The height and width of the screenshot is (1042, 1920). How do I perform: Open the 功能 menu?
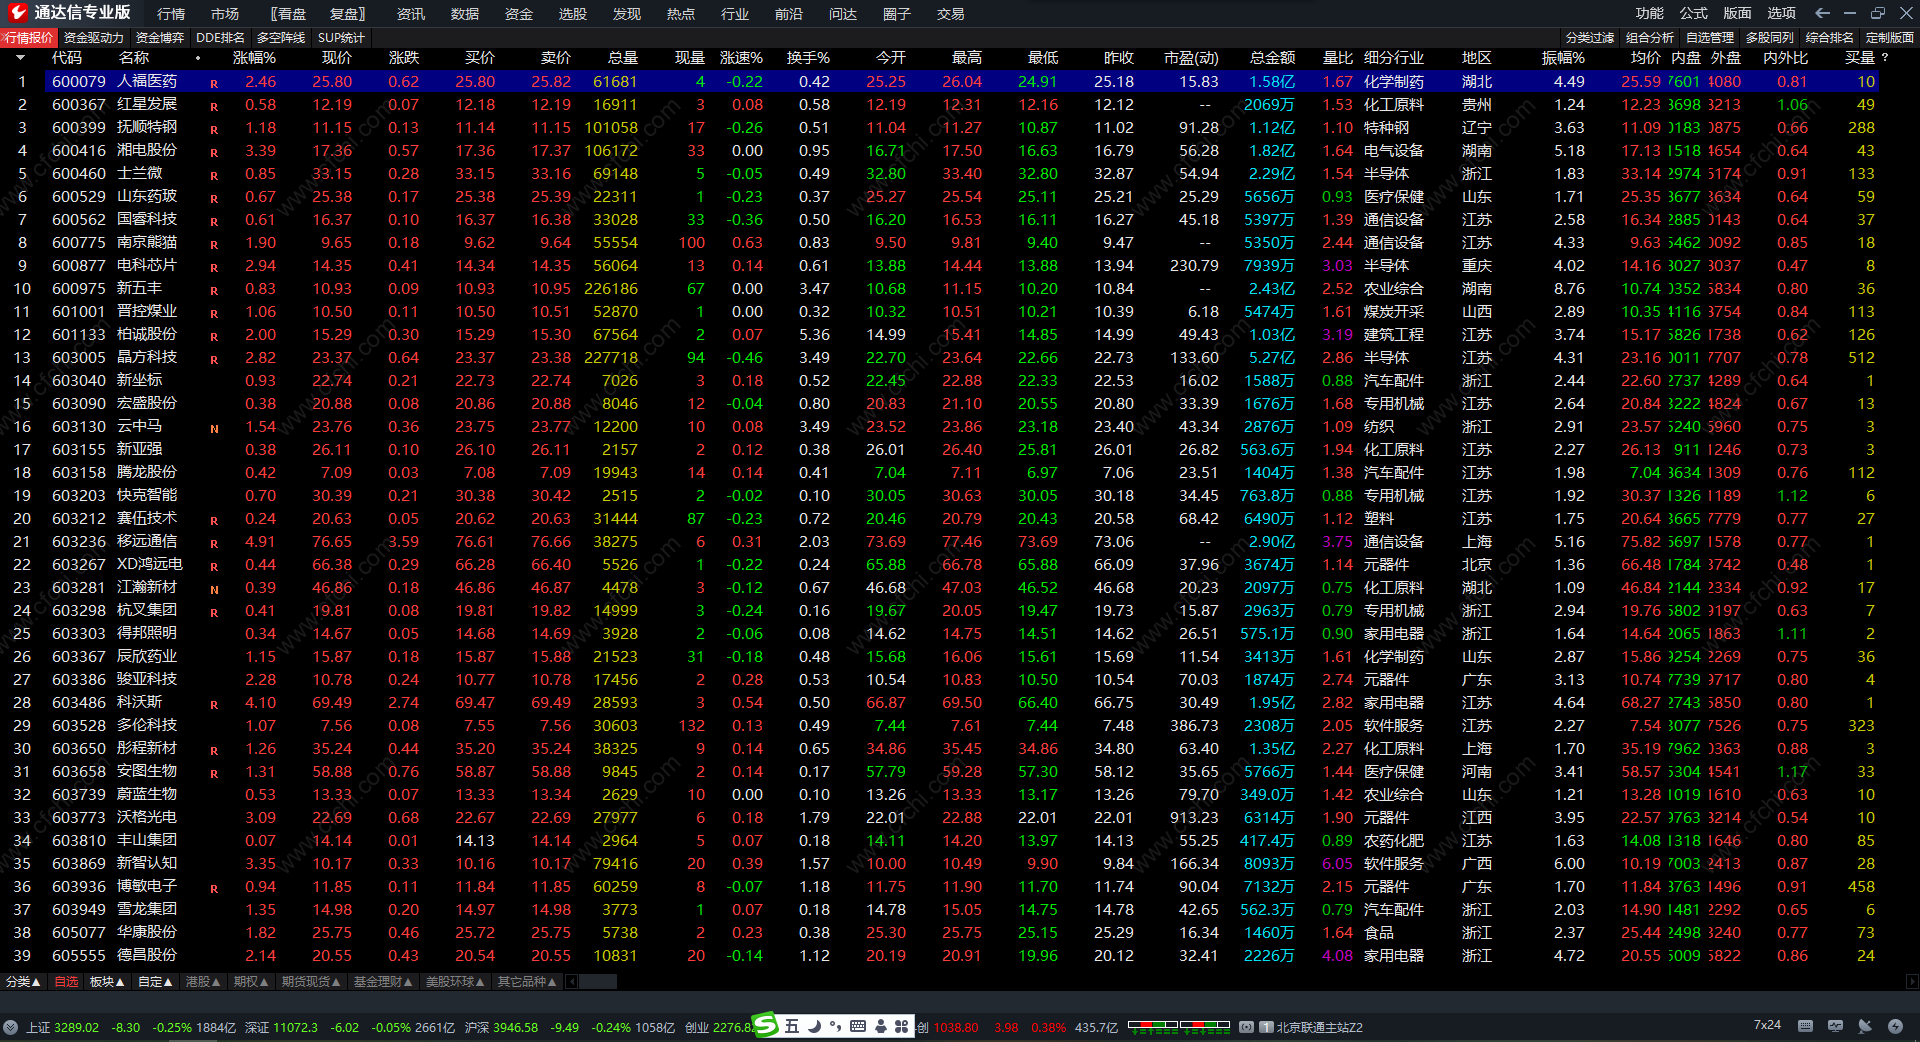(x=1649, y=13)
